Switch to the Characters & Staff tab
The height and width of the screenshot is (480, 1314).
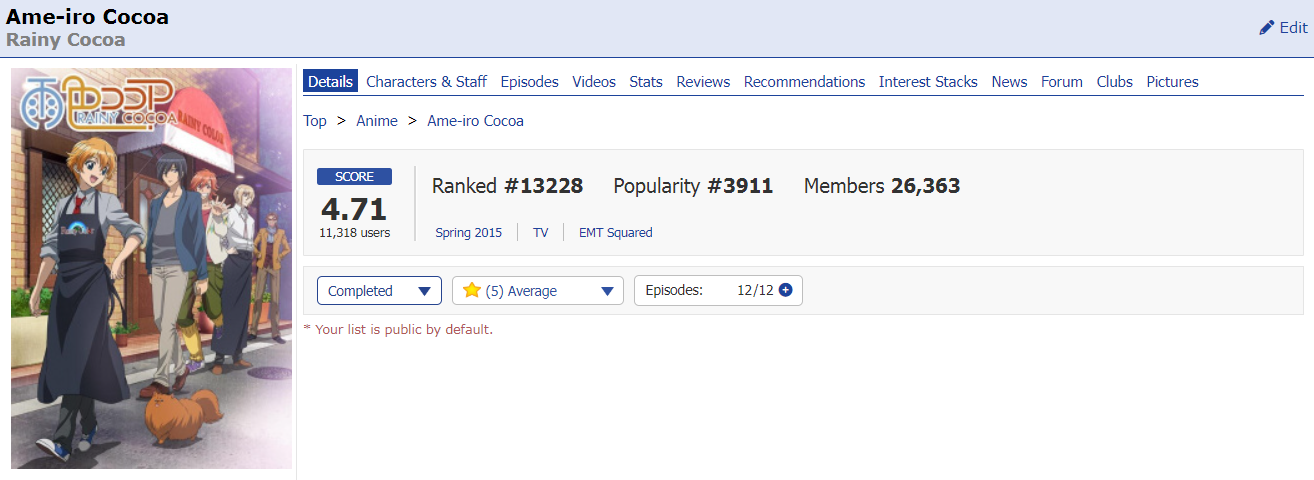click(426, 82)
